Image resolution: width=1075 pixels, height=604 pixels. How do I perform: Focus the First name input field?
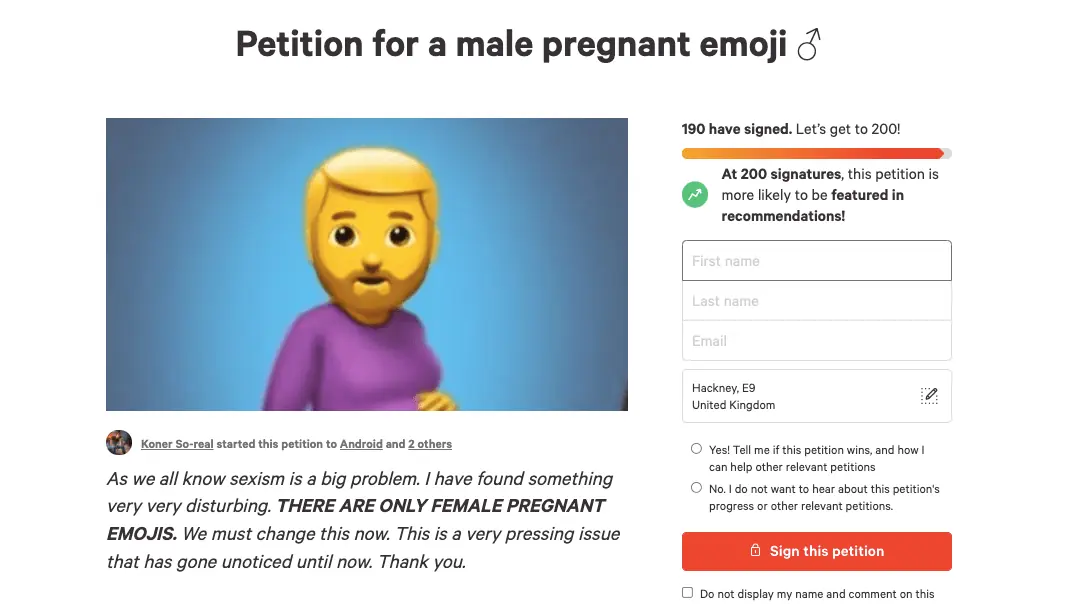click(816, 261)
